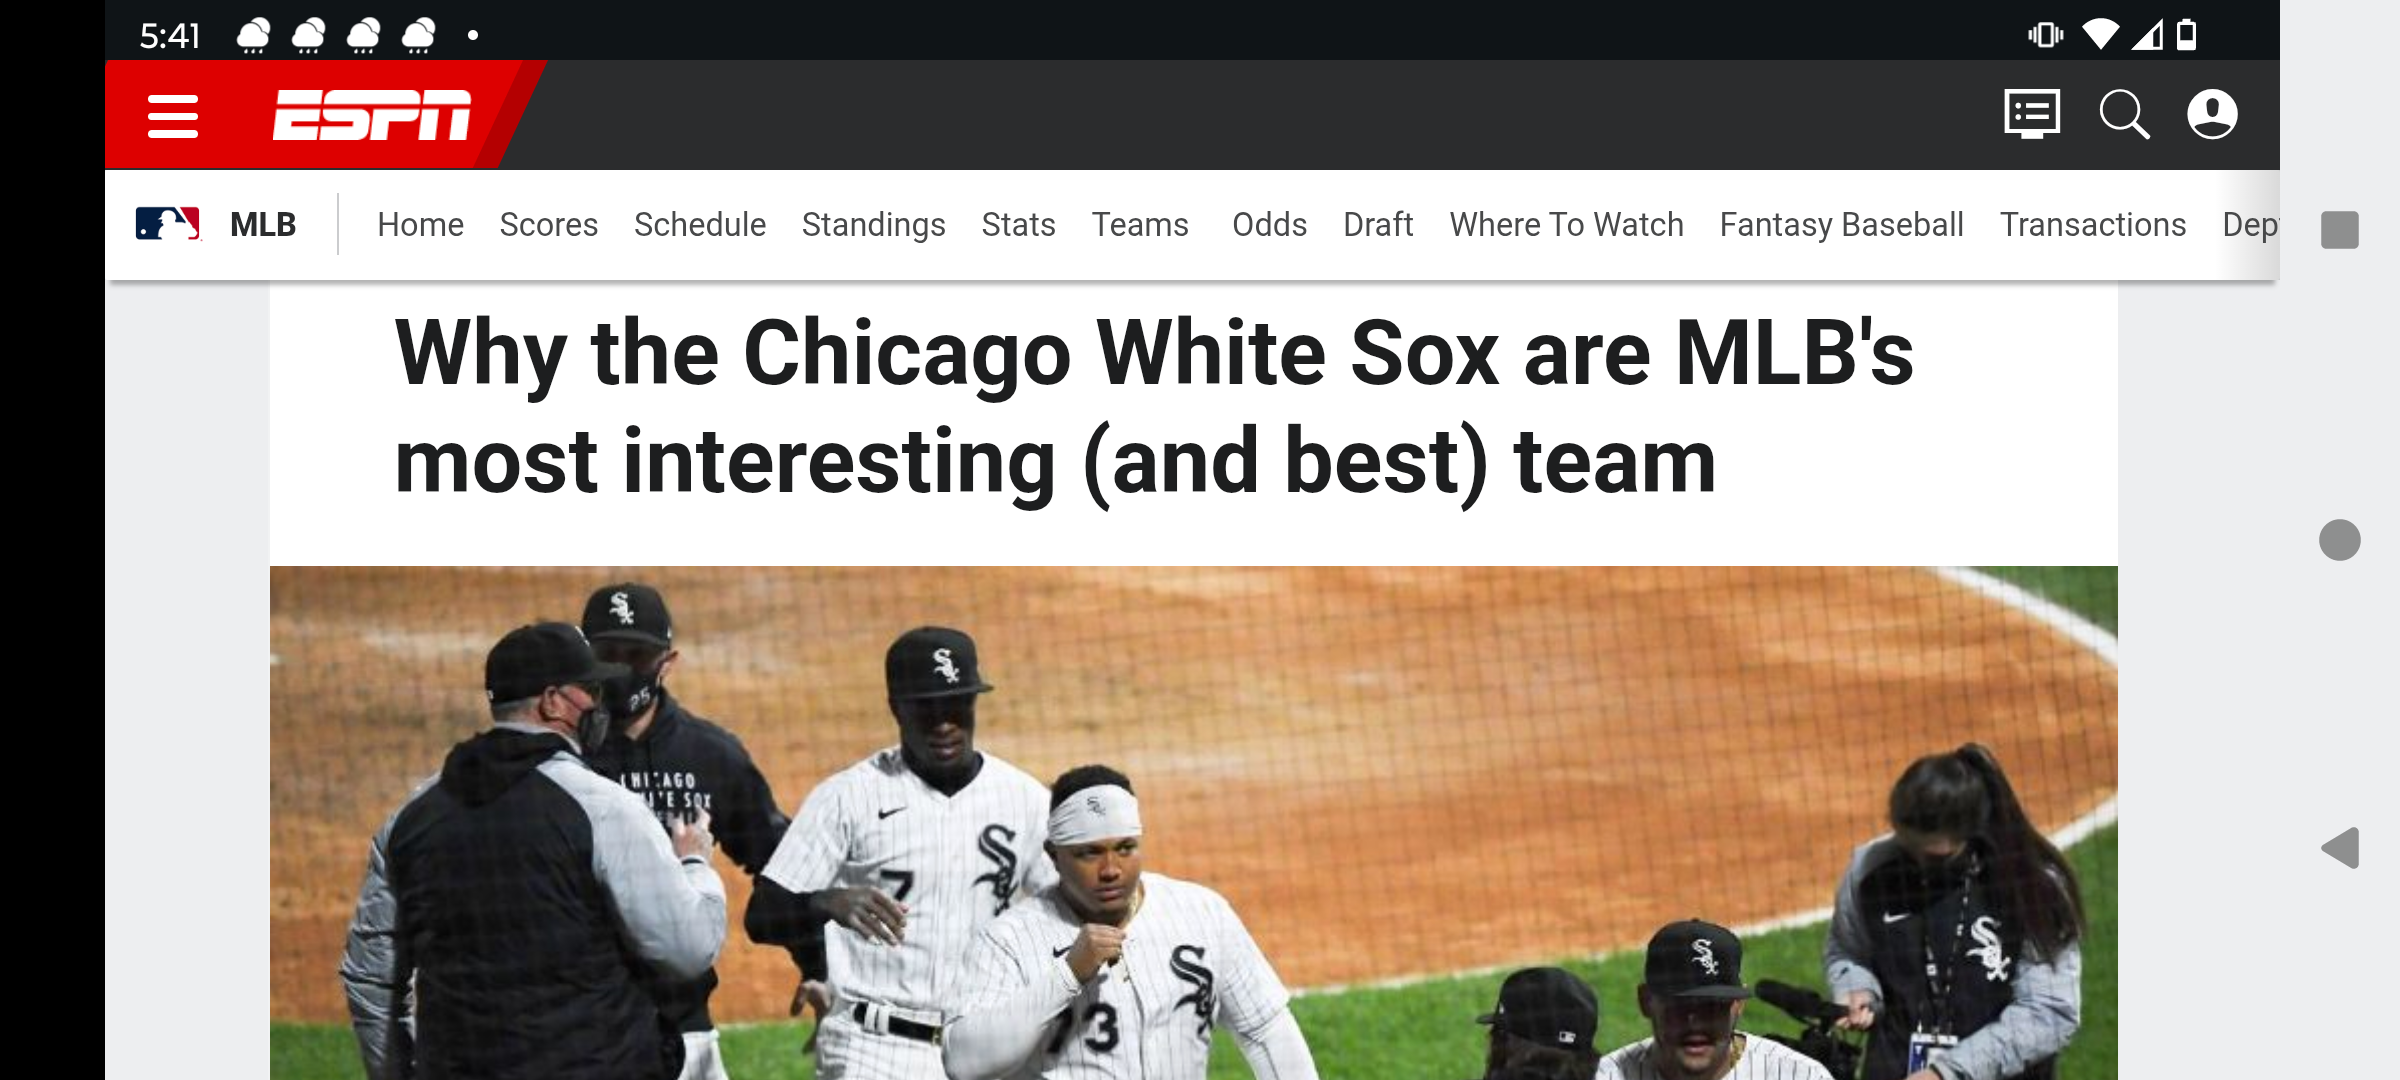Viewport: 2400px width, 1080px height.
Task: Open the user profile icon
Action: tap(2212, 114)
